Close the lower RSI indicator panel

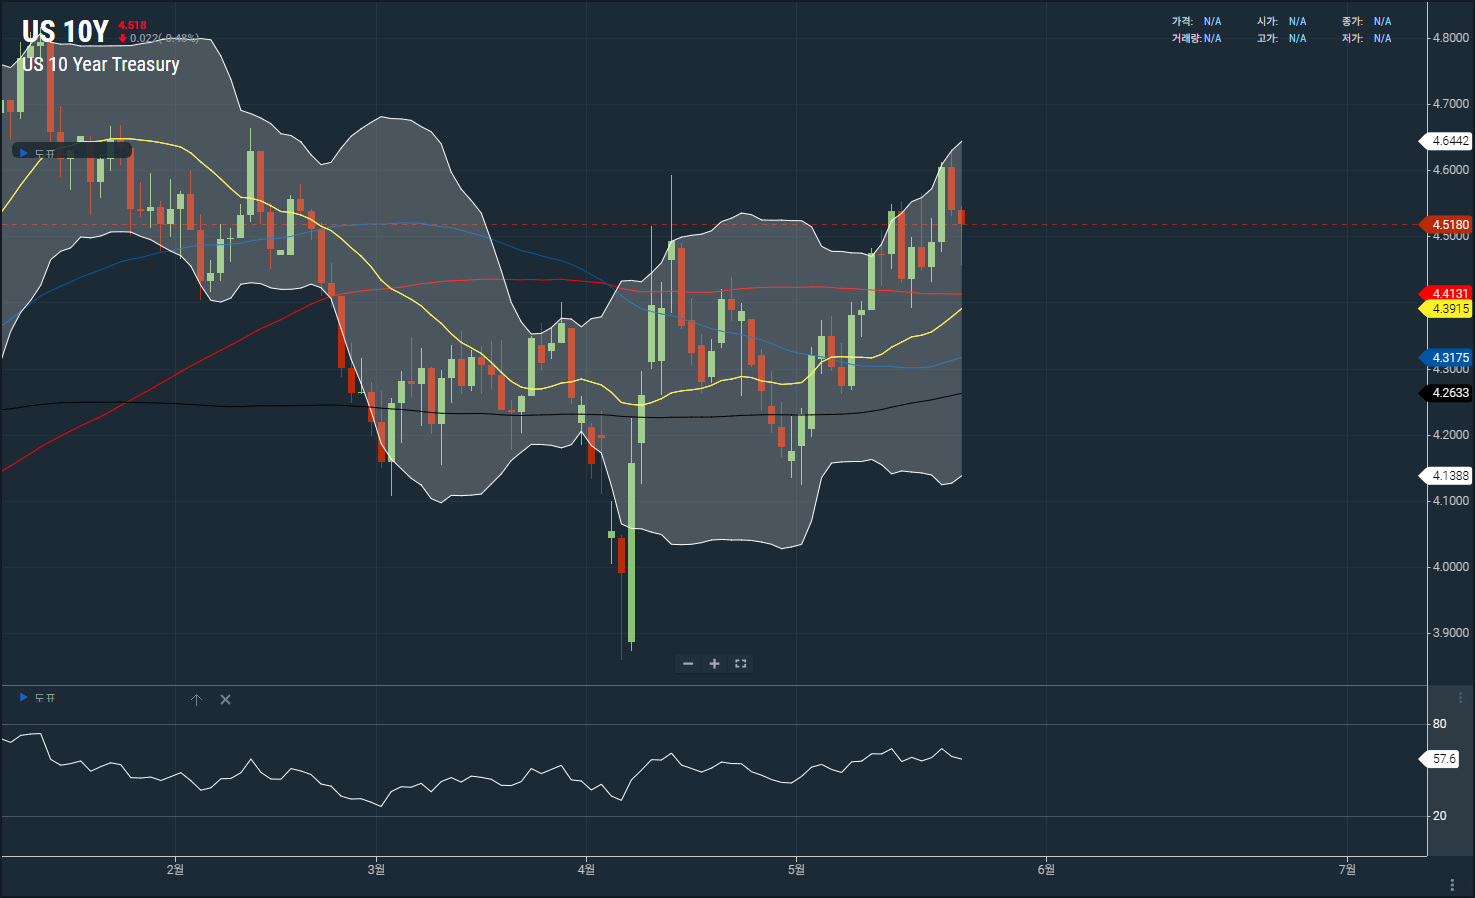coord(225,700)
